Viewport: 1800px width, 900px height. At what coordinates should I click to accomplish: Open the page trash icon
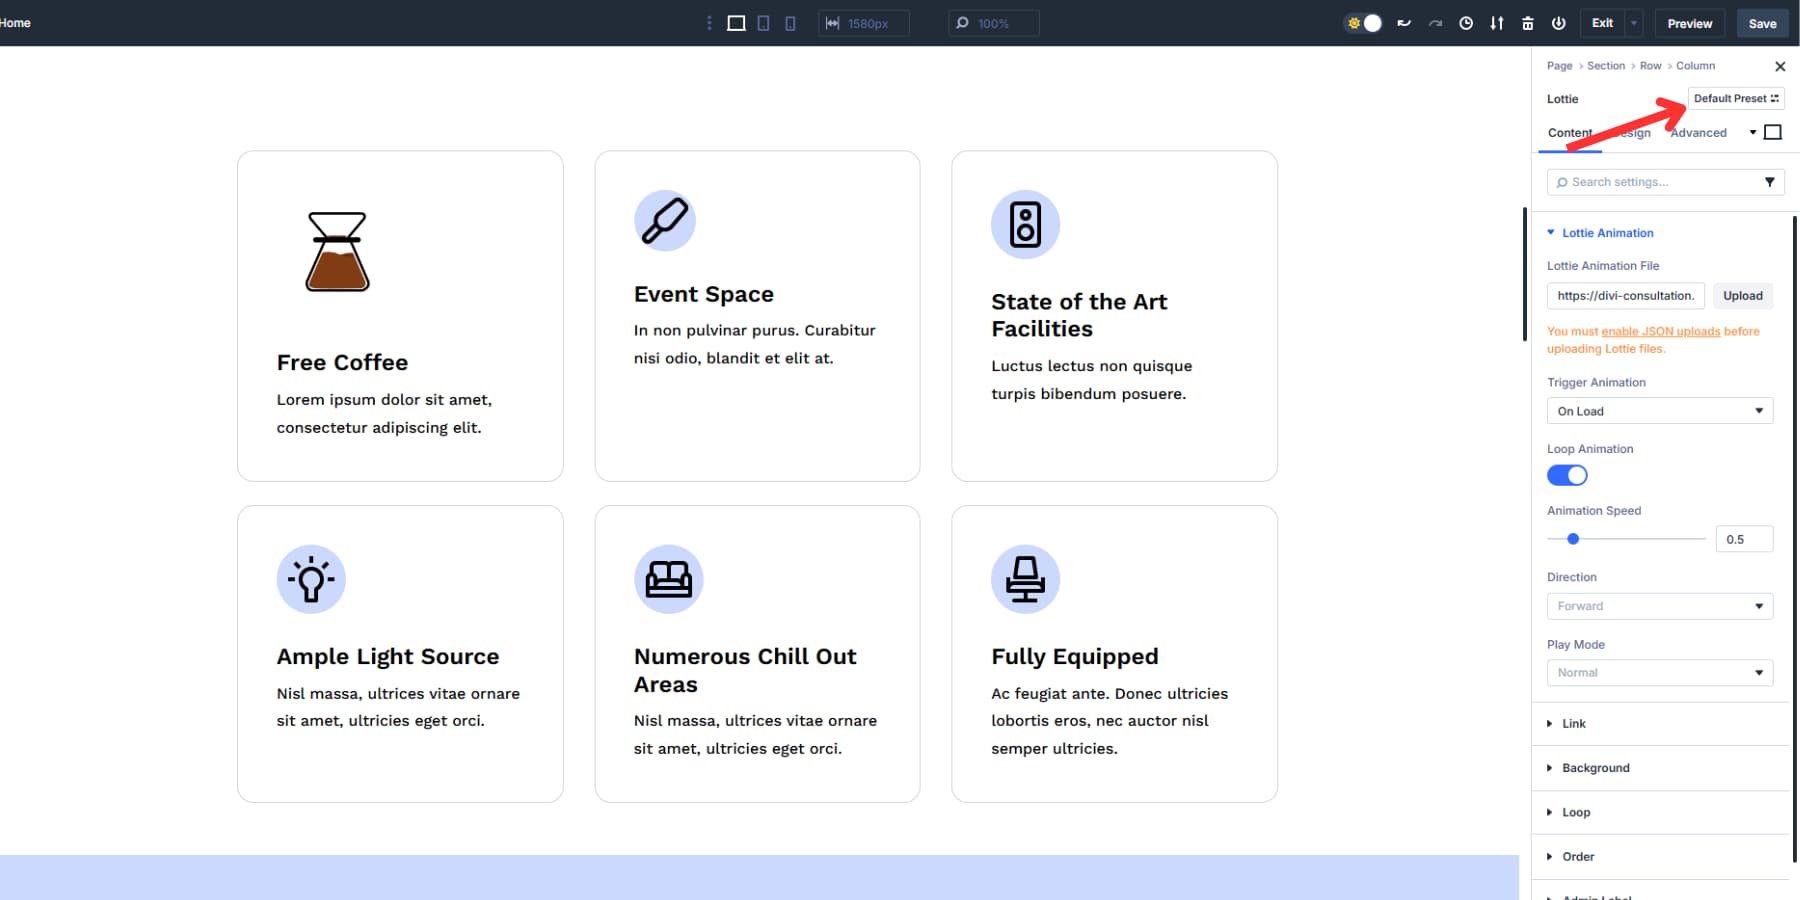[x=1527, y=23]
